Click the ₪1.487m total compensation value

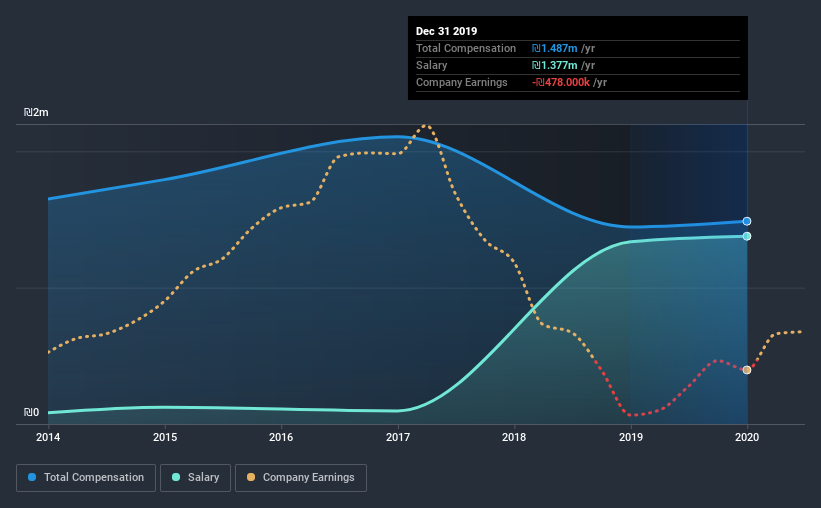(554, 48)
